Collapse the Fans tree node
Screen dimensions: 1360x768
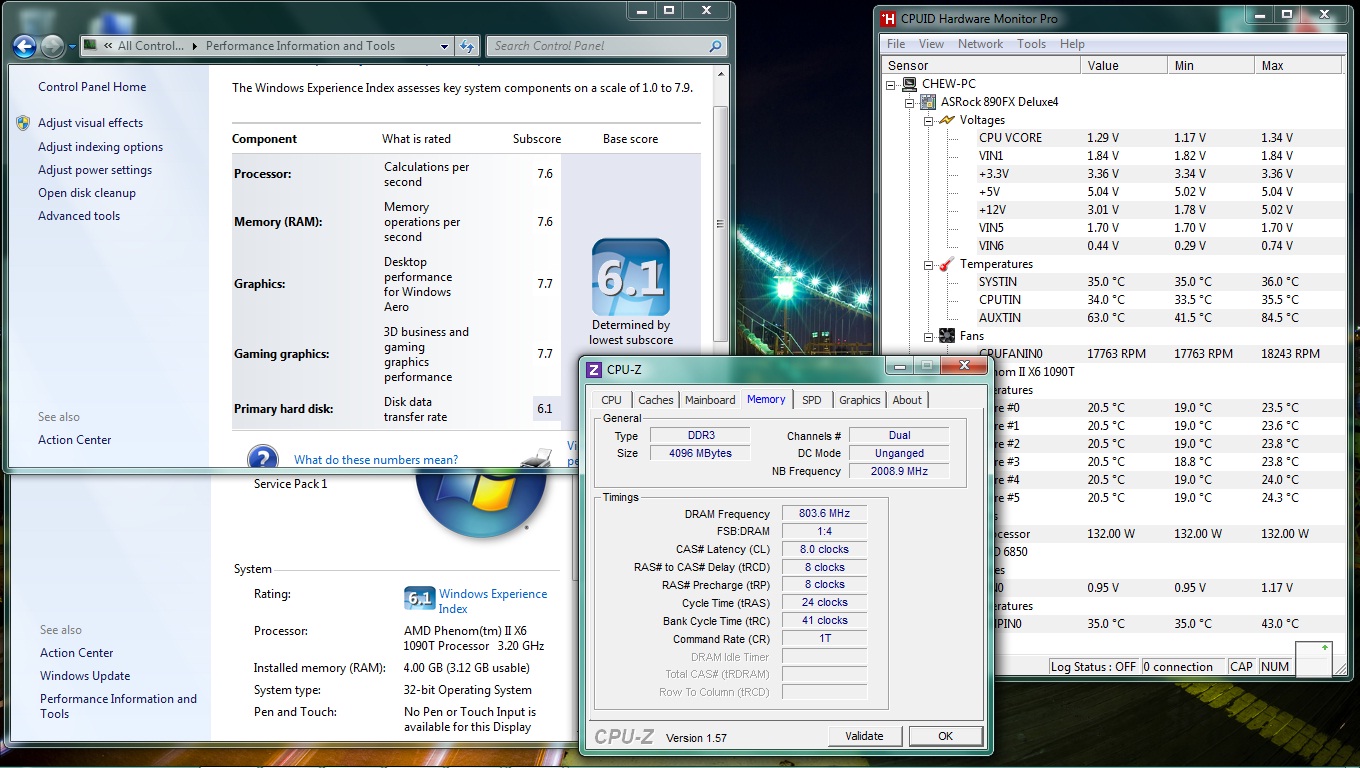click(928, 337)
